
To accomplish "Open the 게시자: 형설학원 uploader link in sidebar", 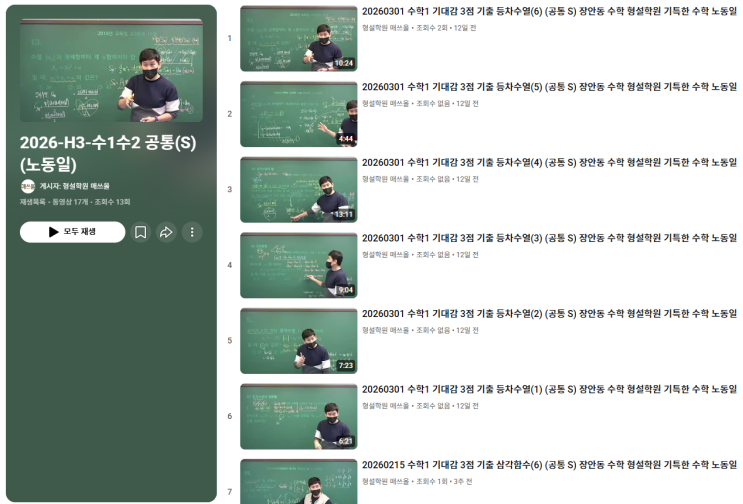I will pos(74,186).
